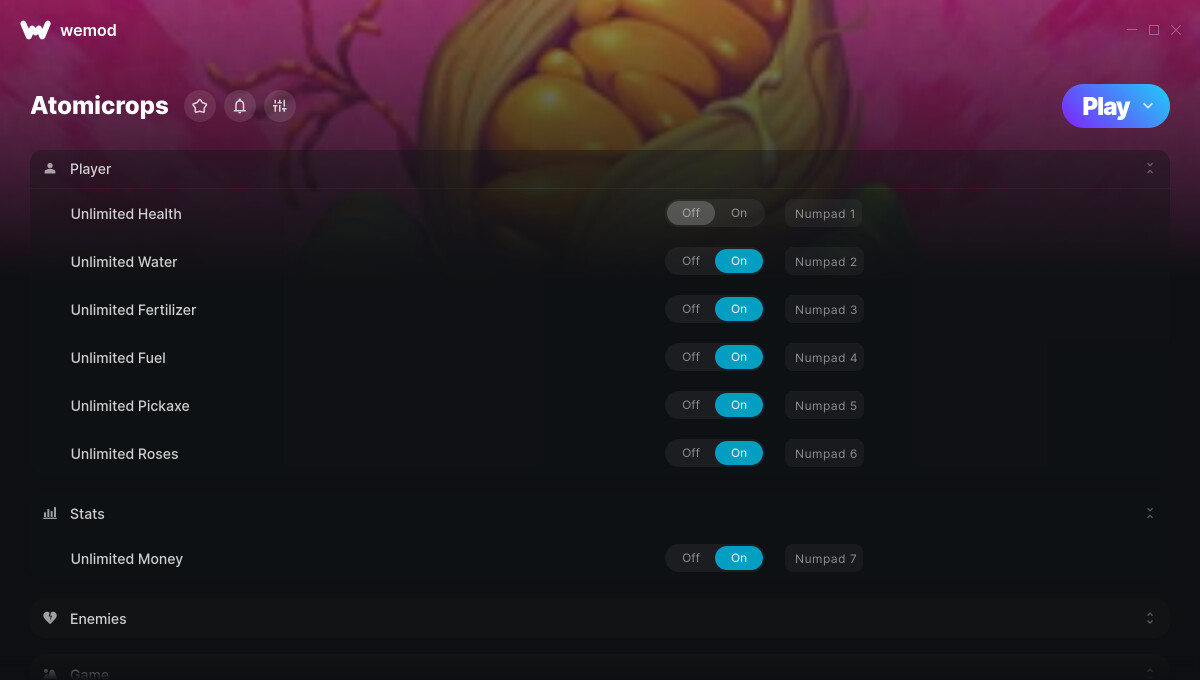The height and width of the screenshot is (680, 1200).
Task: Click the WeMod logo icon
Action: pos(35,30)
